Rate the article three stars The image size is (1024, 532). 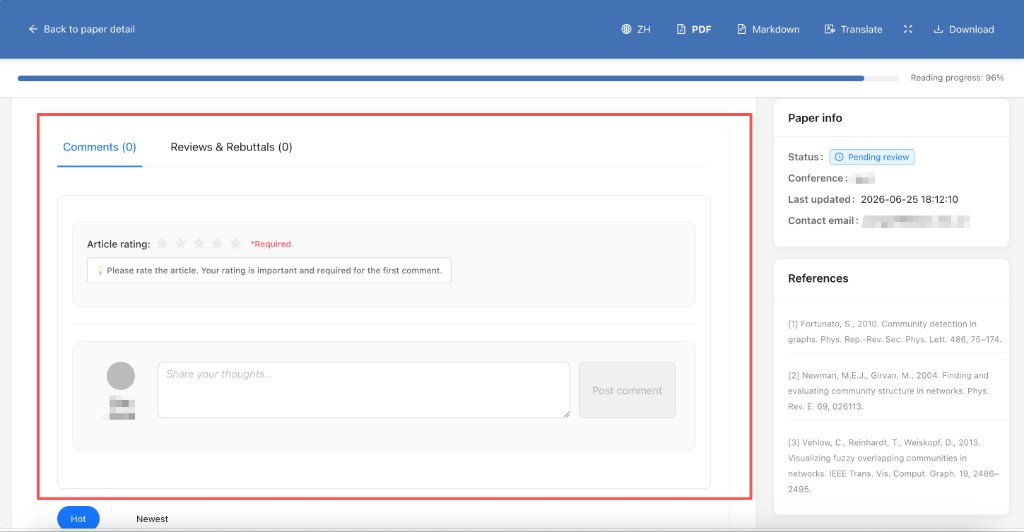(x=199, y=243)
